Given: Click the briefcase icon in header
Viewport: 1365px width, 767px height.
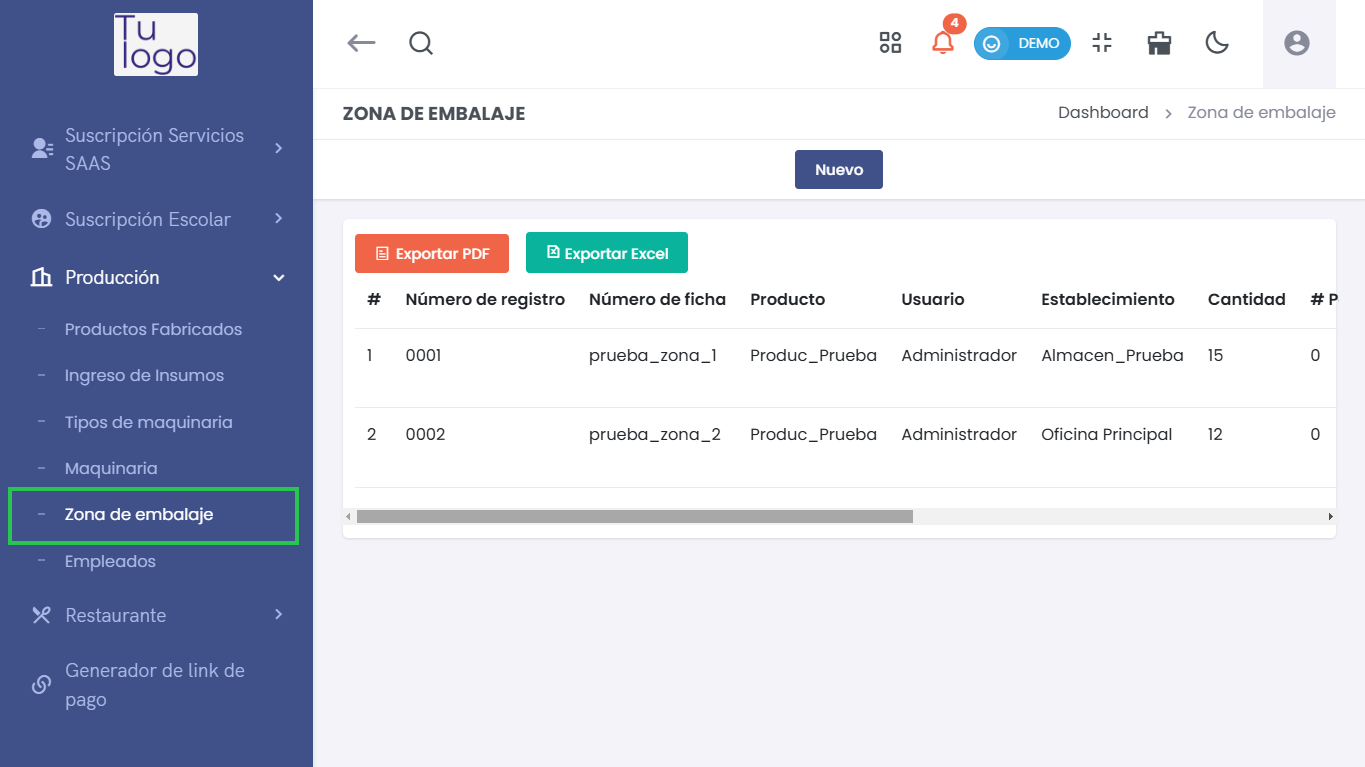Looking at the screenshot, I should tap(1159, 43).
